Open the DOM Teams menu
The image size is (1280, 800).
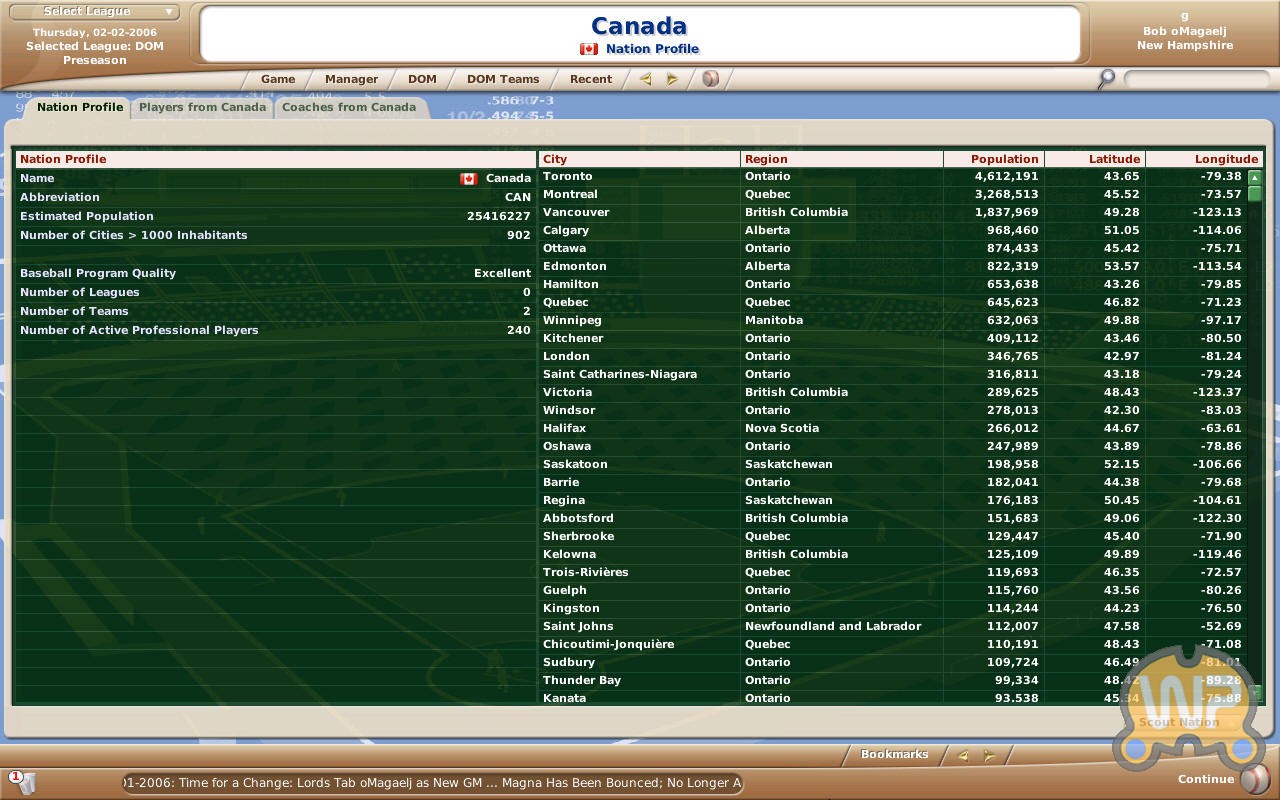coord(502,79)
